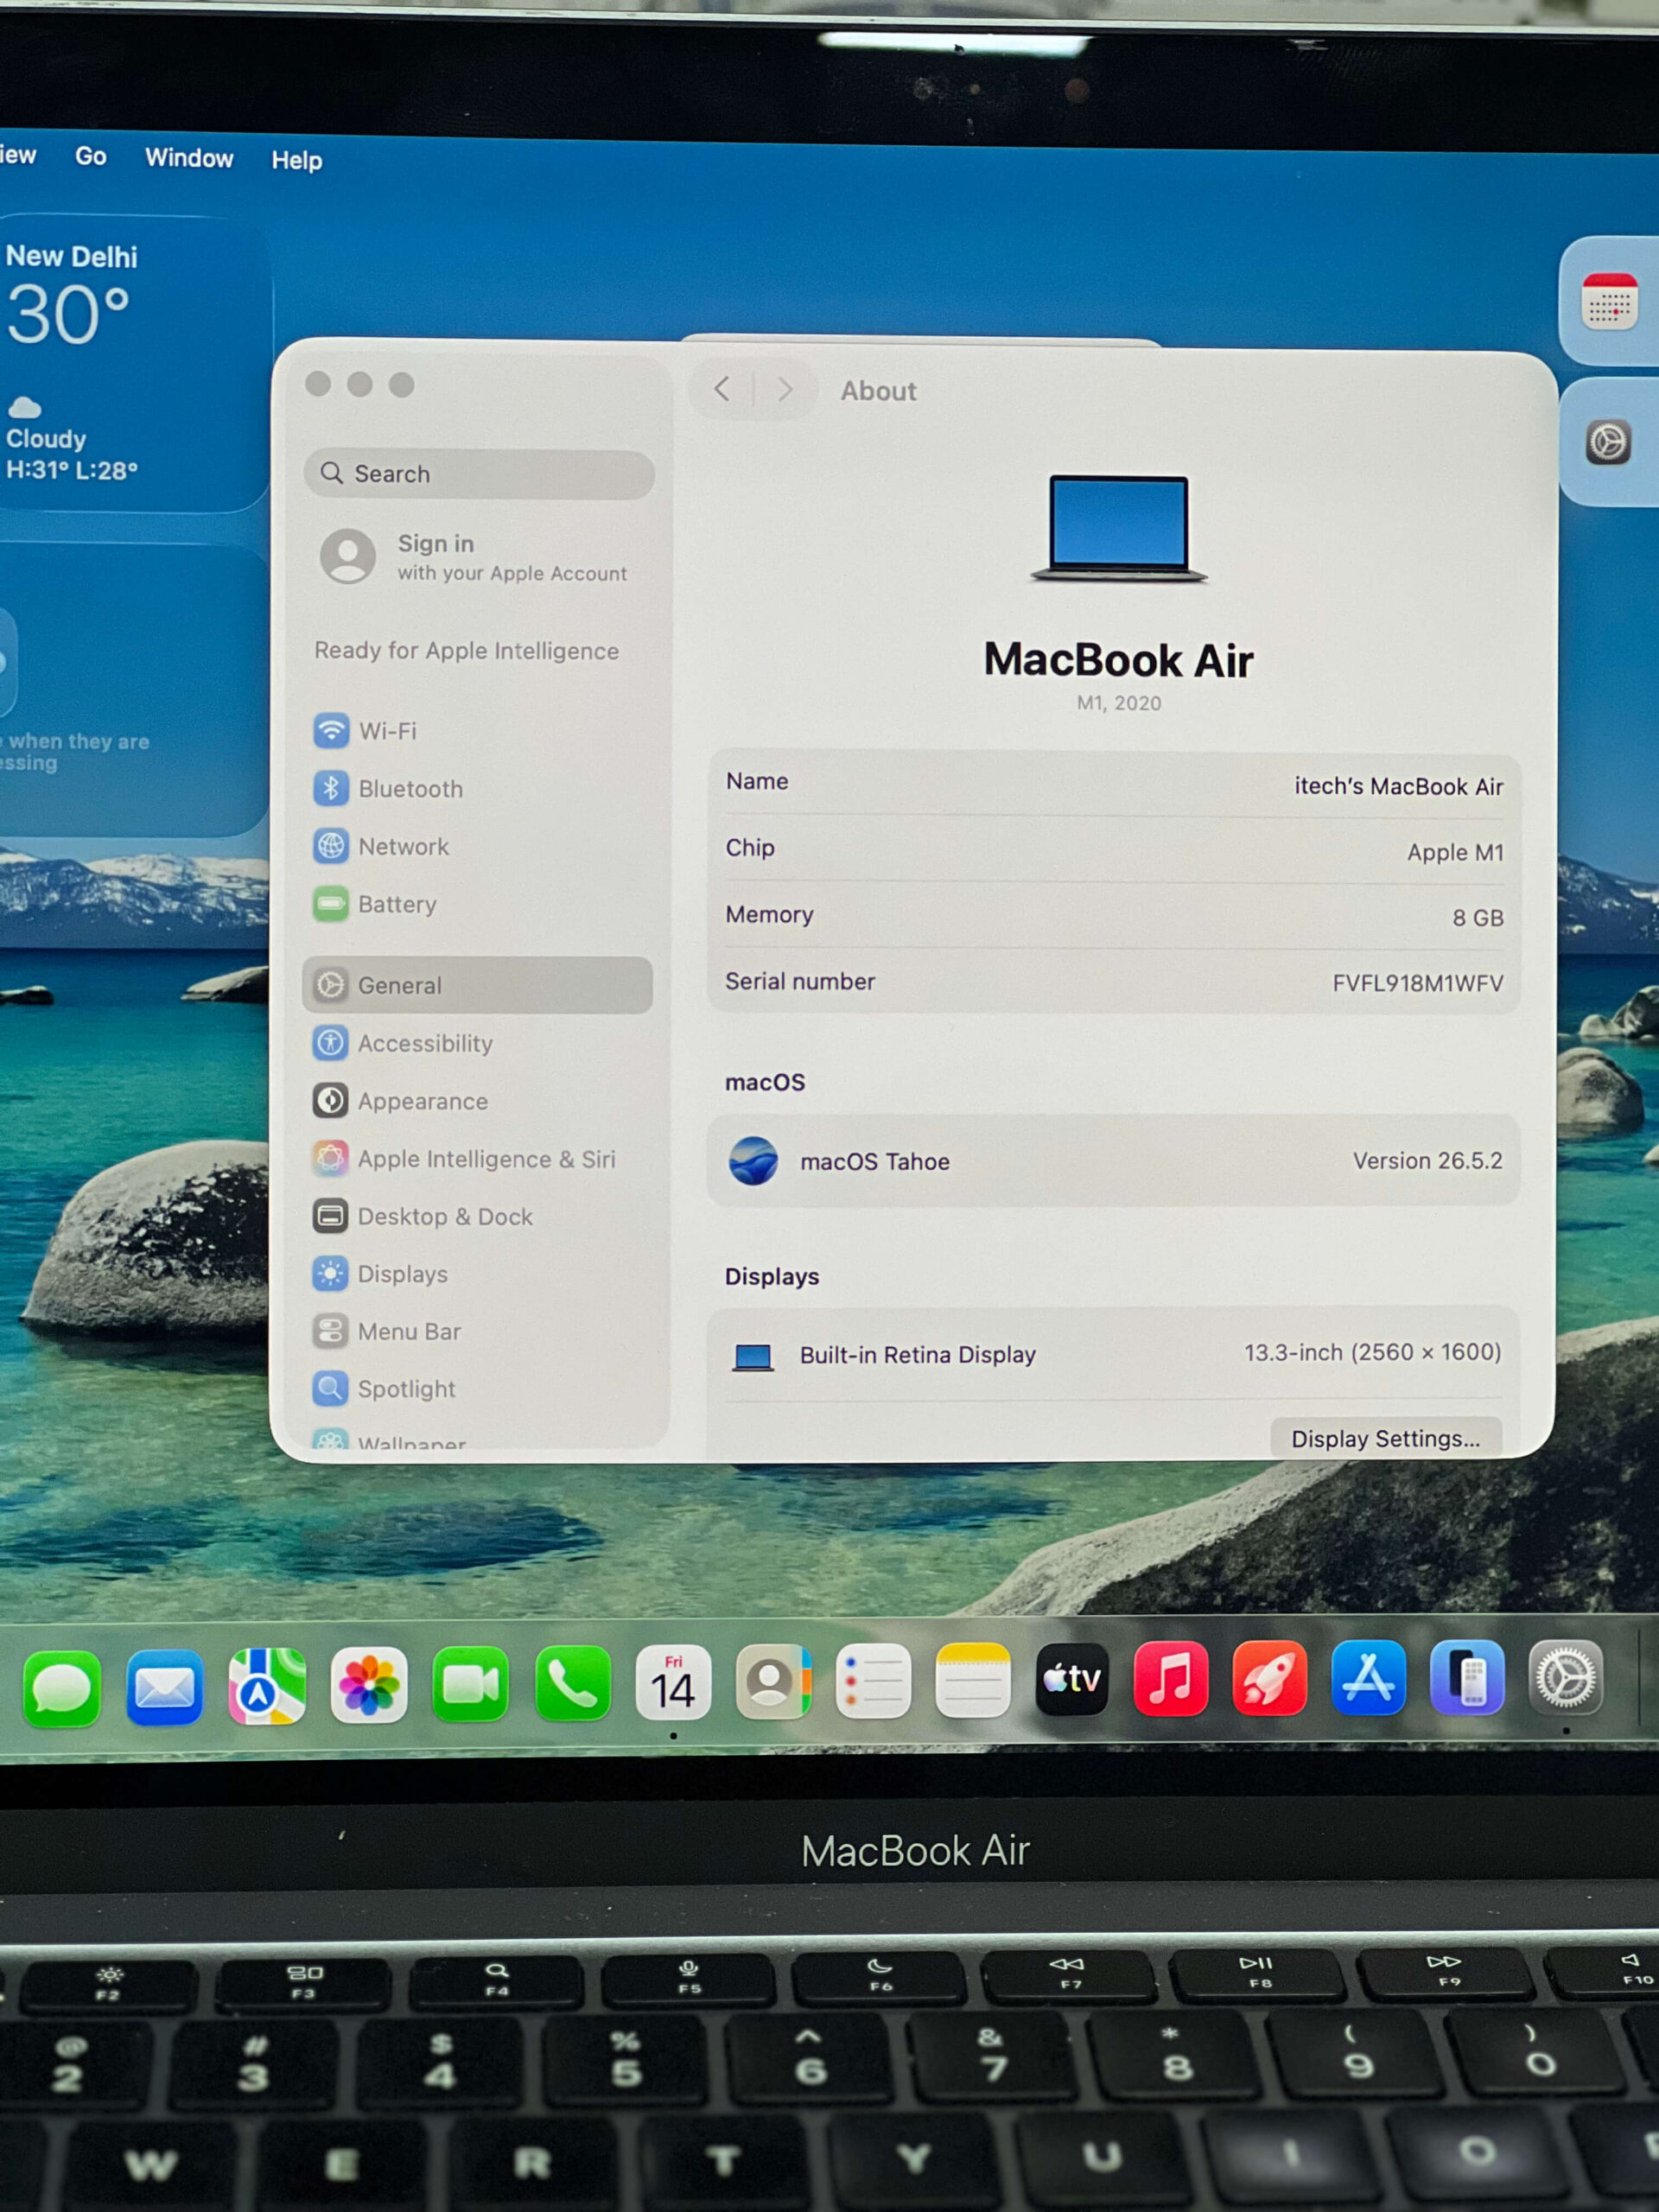Screen dimensions: 1659x2212
Task: Open App Store from the Dock
Action: point(1369,1677)
